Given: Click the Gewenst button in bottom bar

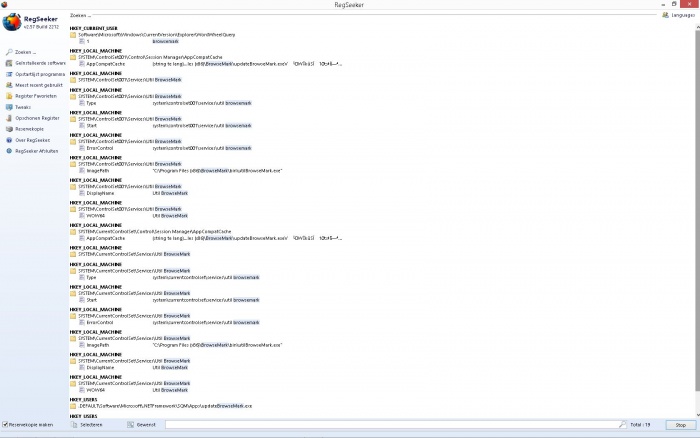Looking at the screenshot, I should coord(141,425).
